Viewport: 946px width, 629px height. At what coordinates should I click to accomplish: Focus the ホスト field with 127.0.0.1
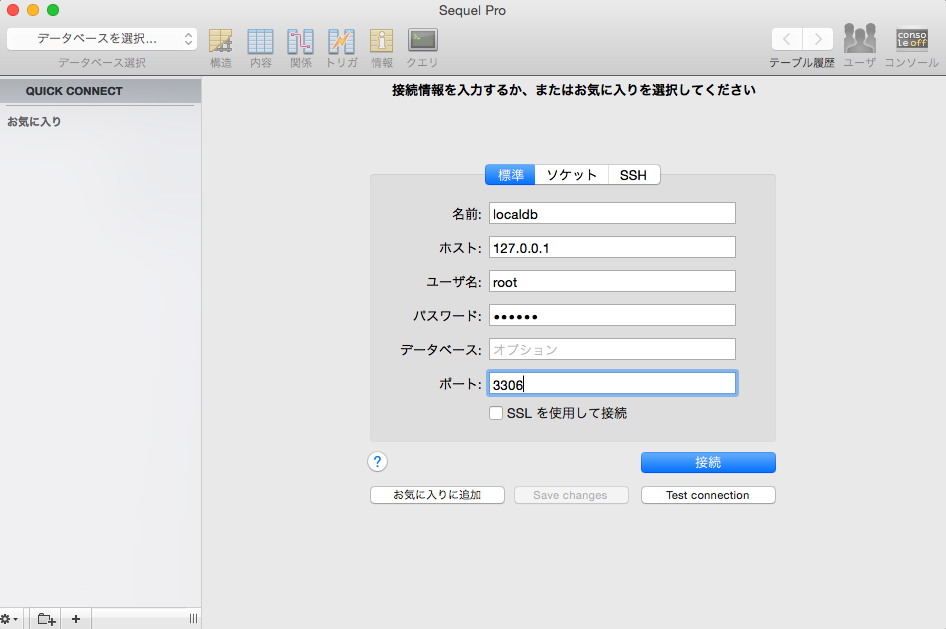click(612, 247)
